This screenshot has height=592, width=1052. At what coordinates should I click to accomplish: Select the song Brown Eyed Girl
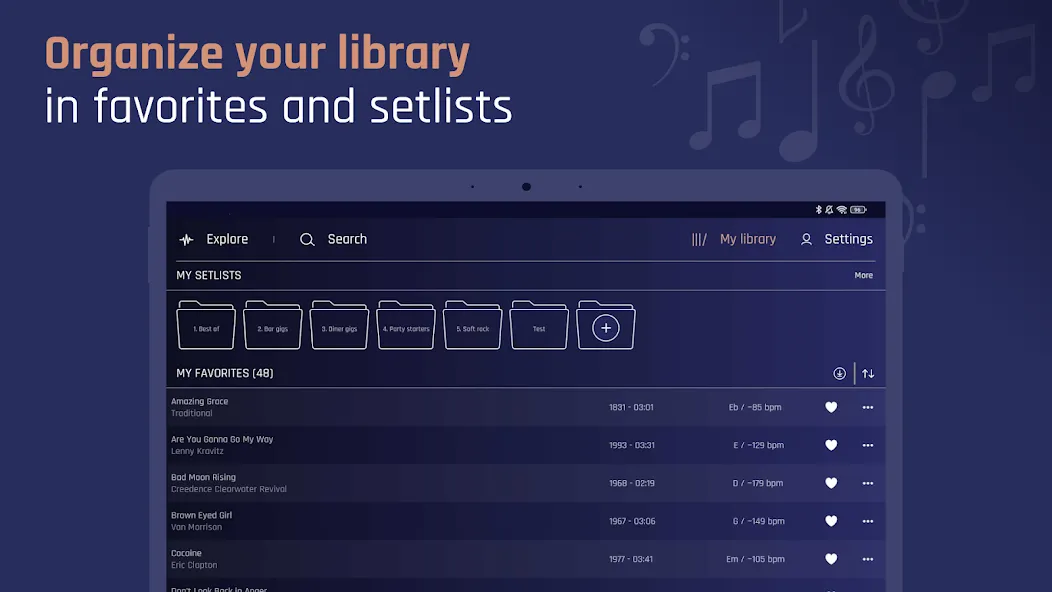(201, 515)
